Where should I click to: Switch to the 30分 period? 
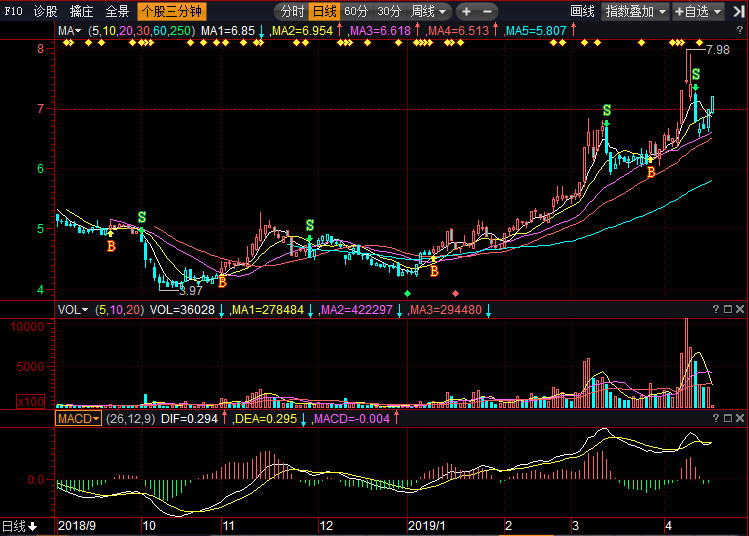[x=389, y=11]
